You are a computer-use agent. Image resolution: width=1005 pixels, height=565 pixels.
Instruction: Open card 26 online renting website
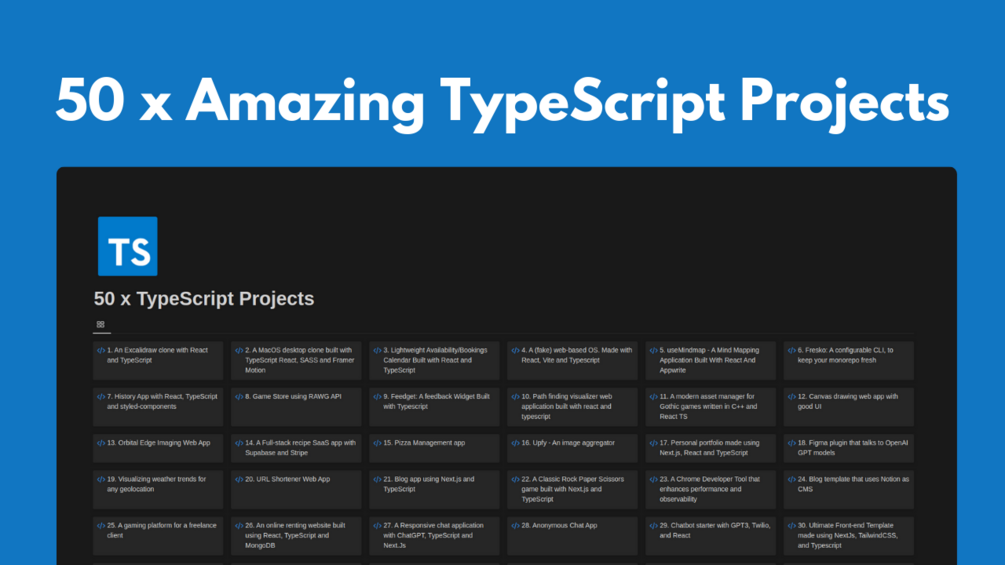coord(296,536)
